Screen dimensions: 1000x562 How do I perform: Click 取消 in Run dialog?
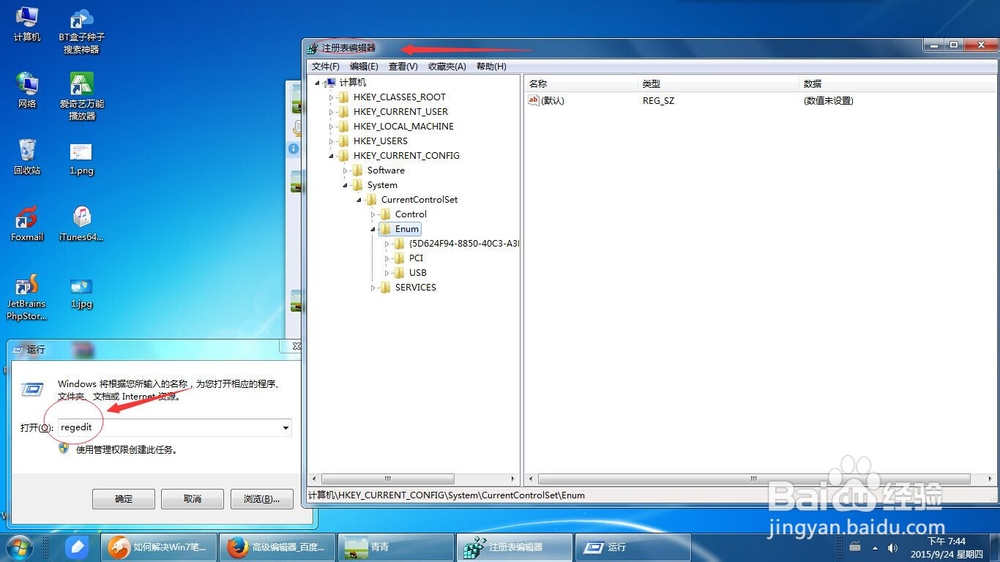tap(193, 499)
